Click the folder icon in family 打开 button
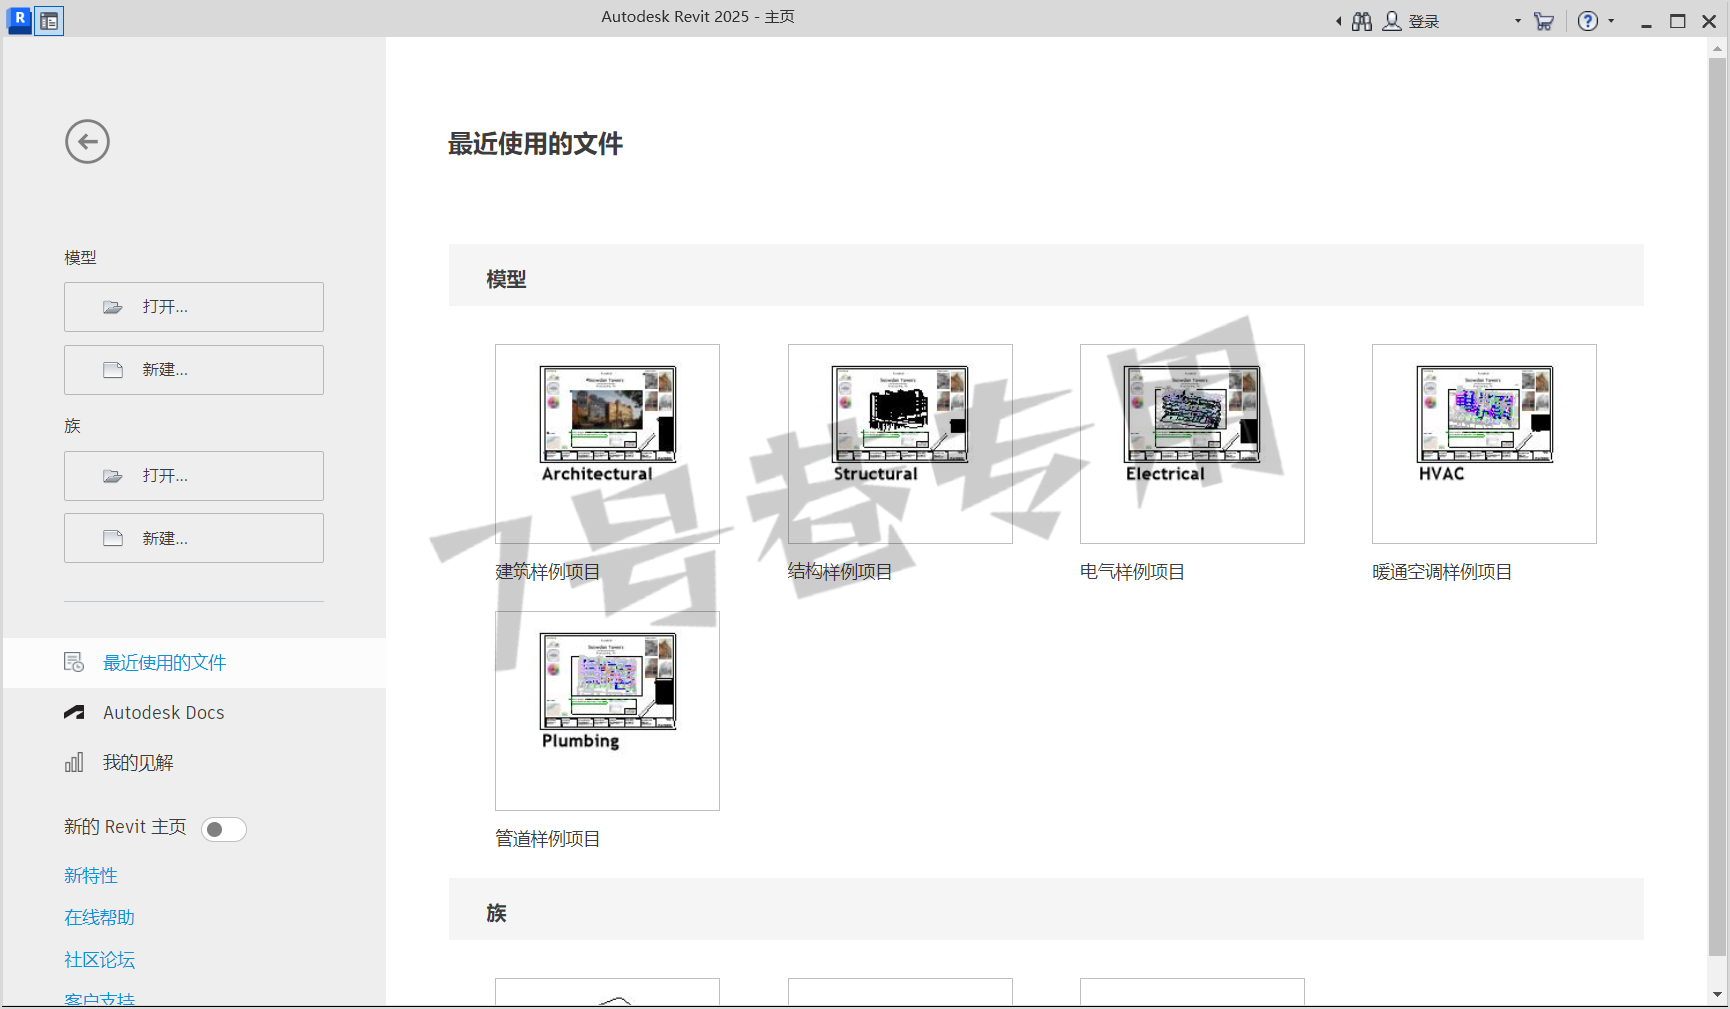The height and width of the screenshot is (1009, 1730). (x=113, y=476)
